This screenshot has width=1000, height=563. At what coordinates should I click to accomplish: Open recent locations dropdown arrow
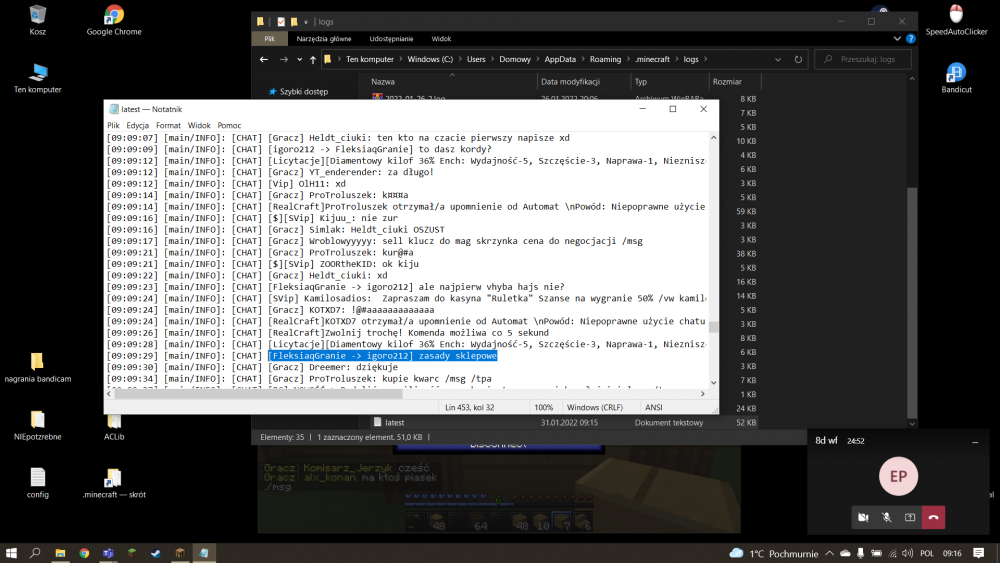297,60
